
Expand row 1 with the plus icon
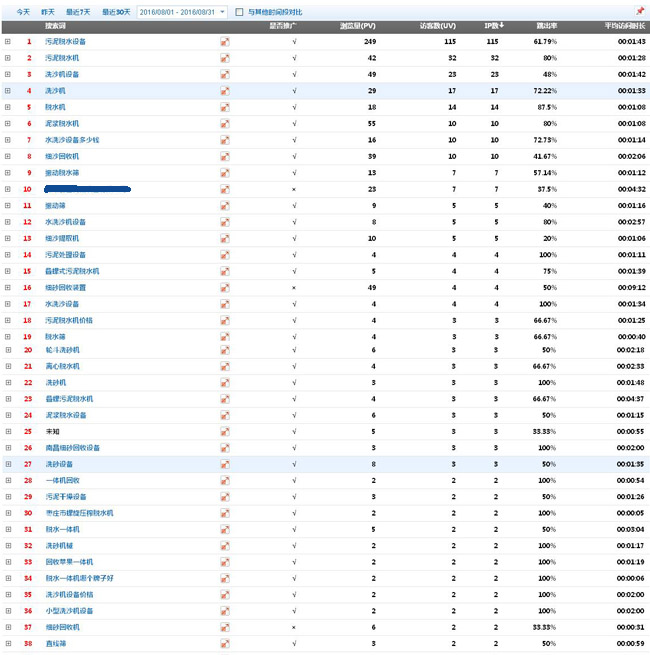[x=8, y=42]
